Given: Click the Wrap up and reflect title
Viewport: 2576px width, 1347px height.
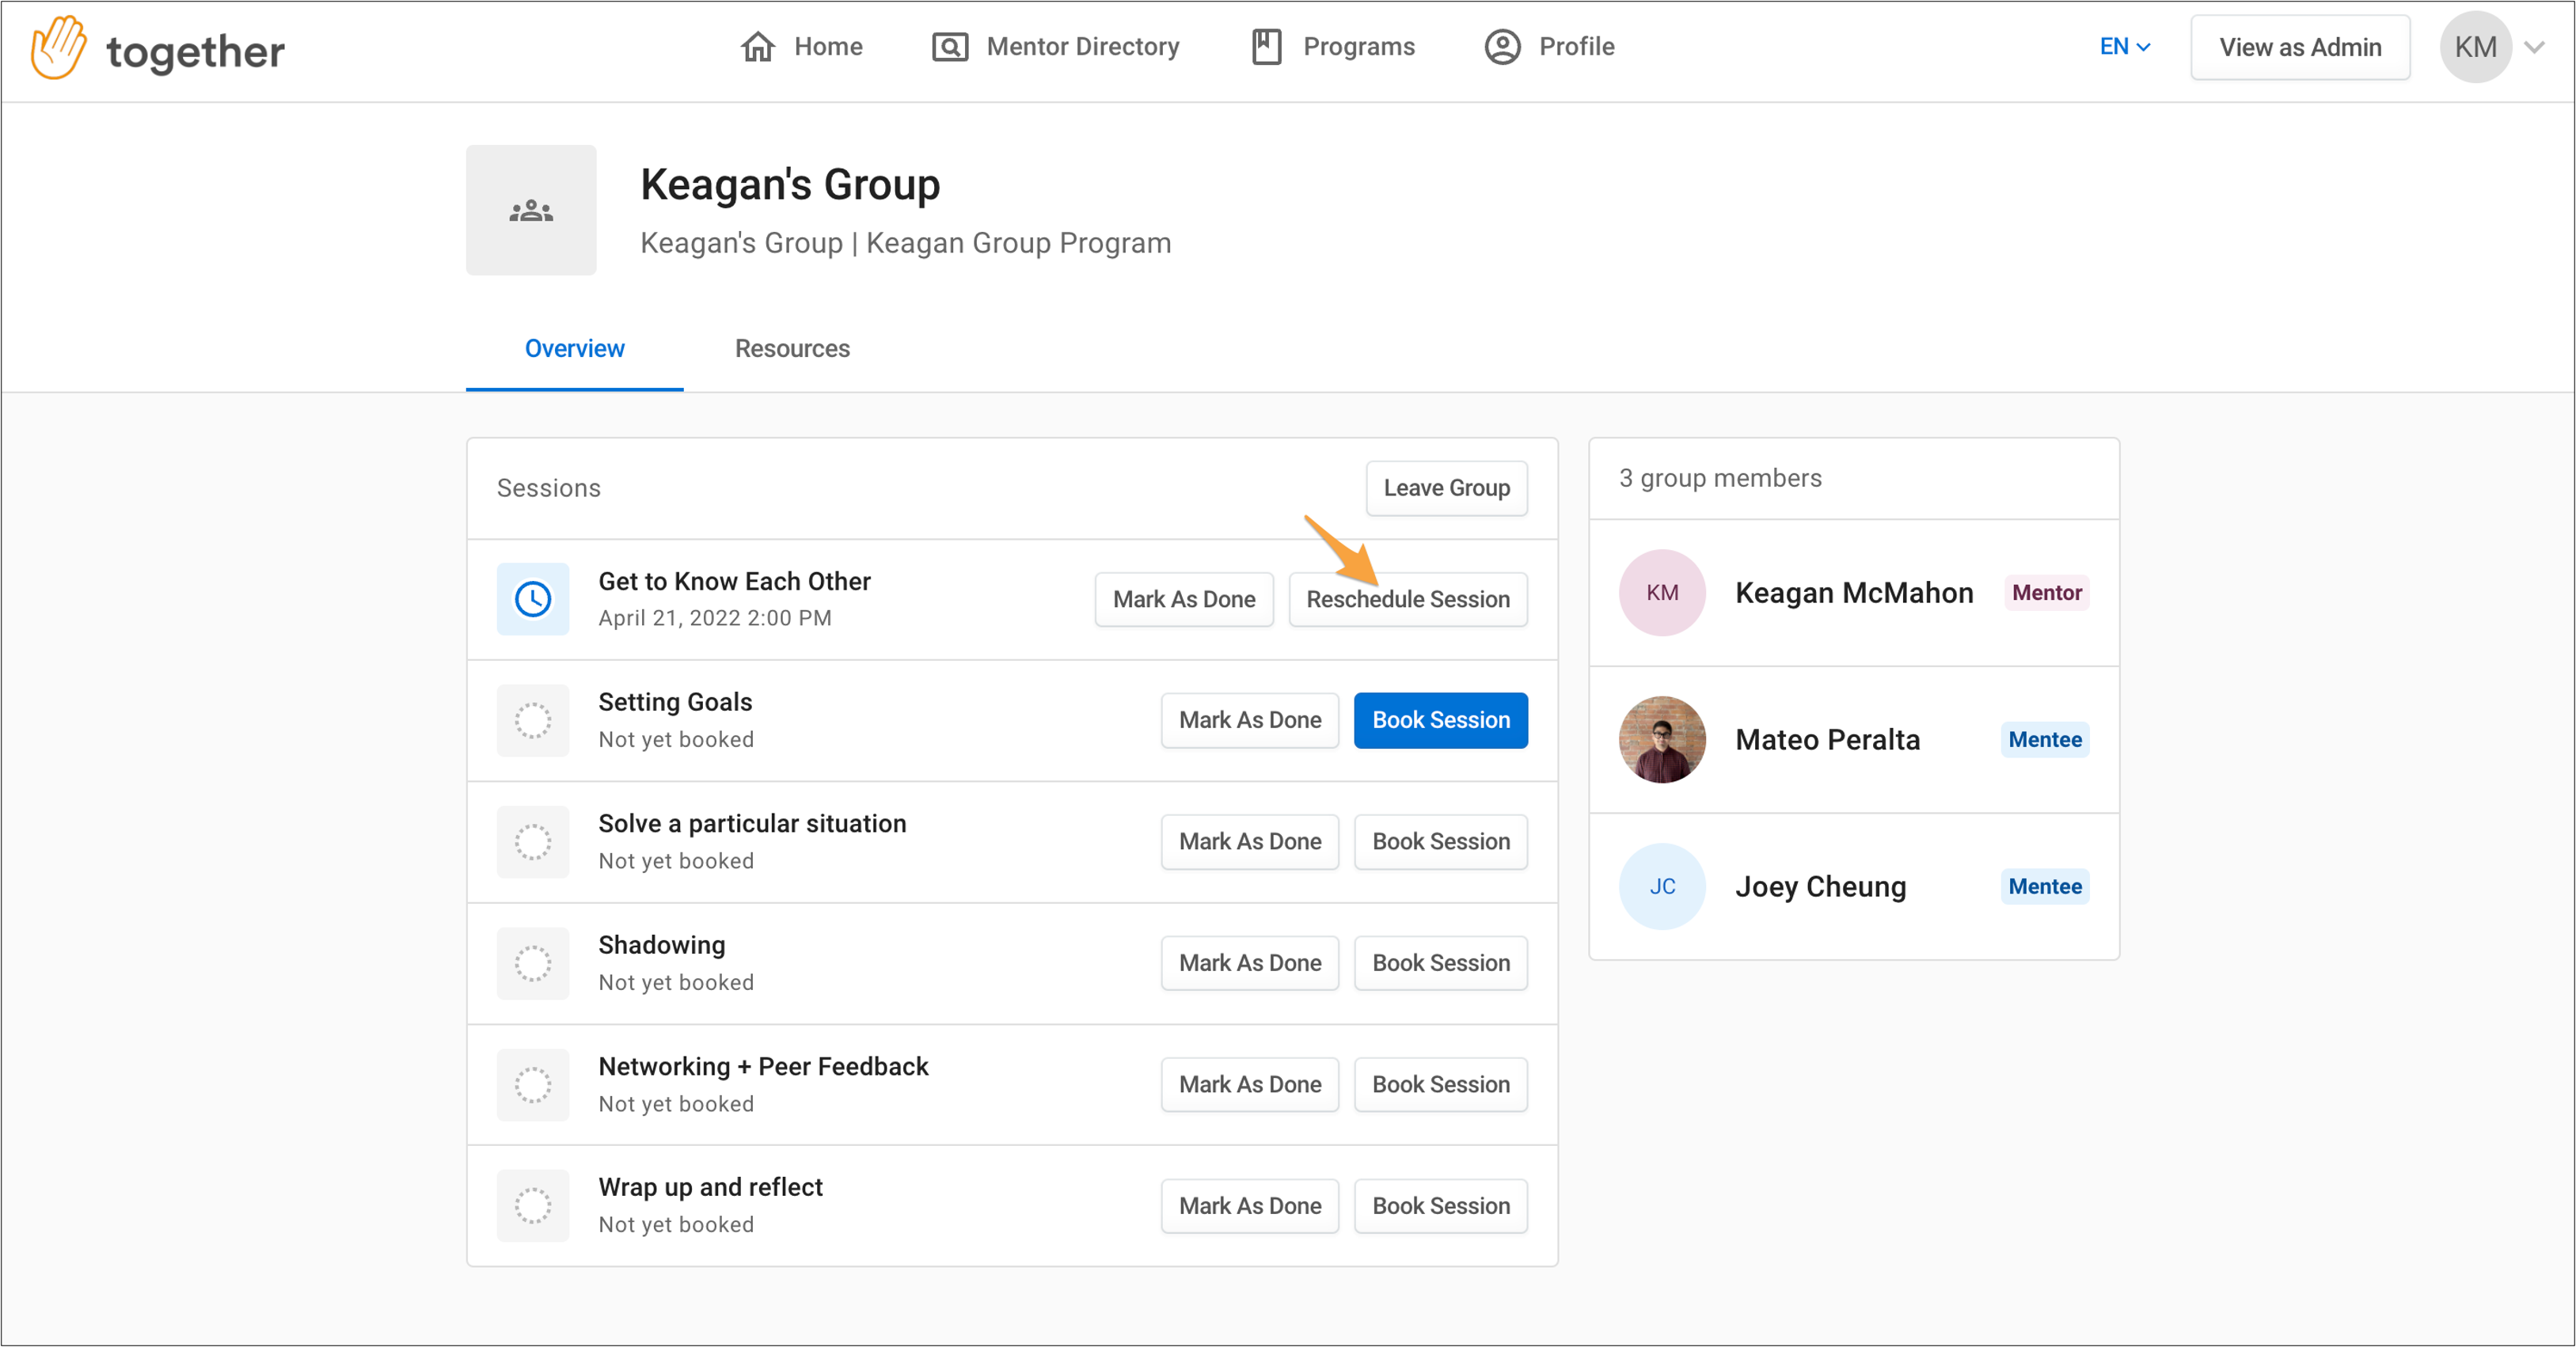Looking at the screenshot, I should tap(710, 1188).
